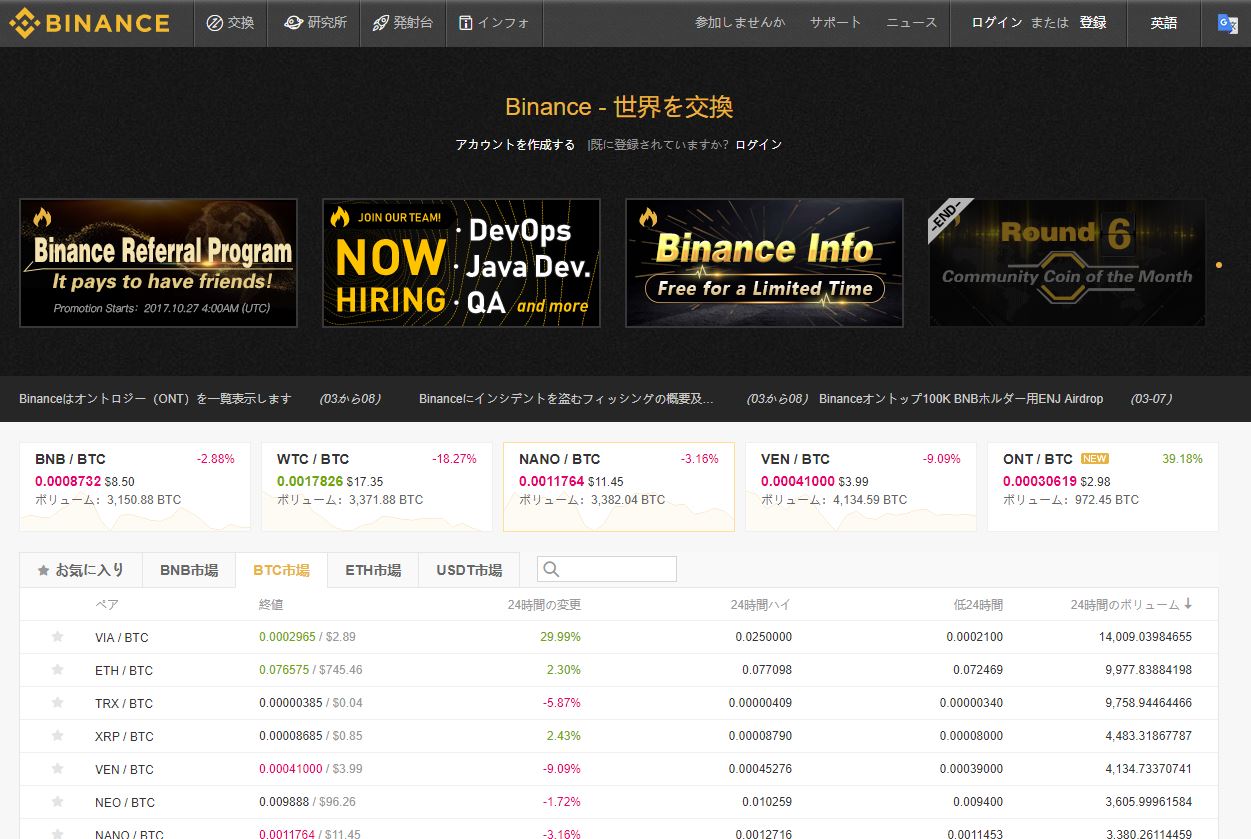This screenshot has height=839, width=1251.
Task: Favorite star for XRP / BTC
Action: coord(57,736)
